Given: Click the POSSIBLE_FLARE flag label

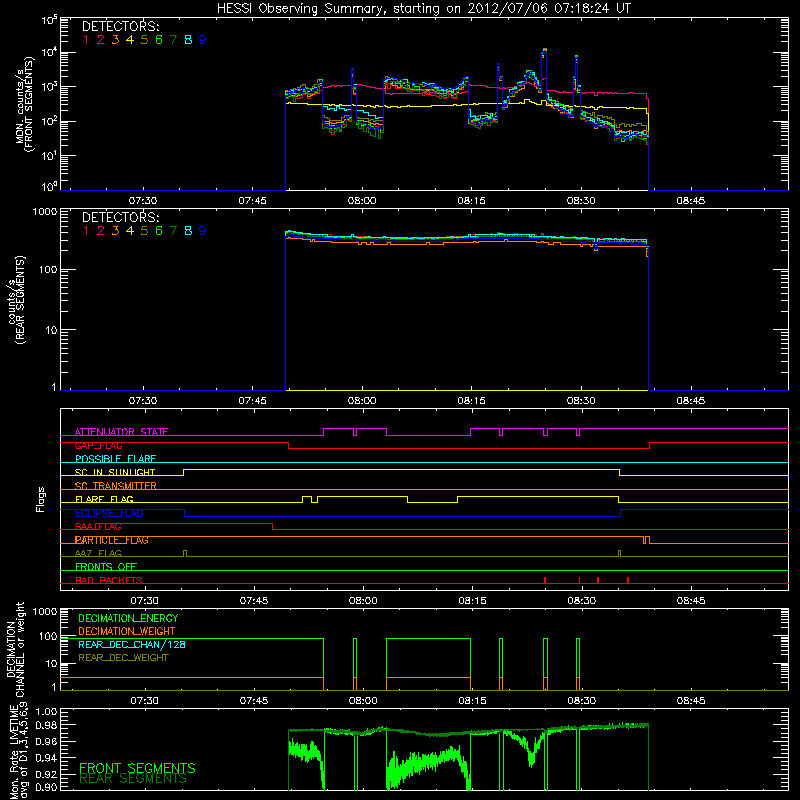Looking at the screenshot, I should click(115, 459).
